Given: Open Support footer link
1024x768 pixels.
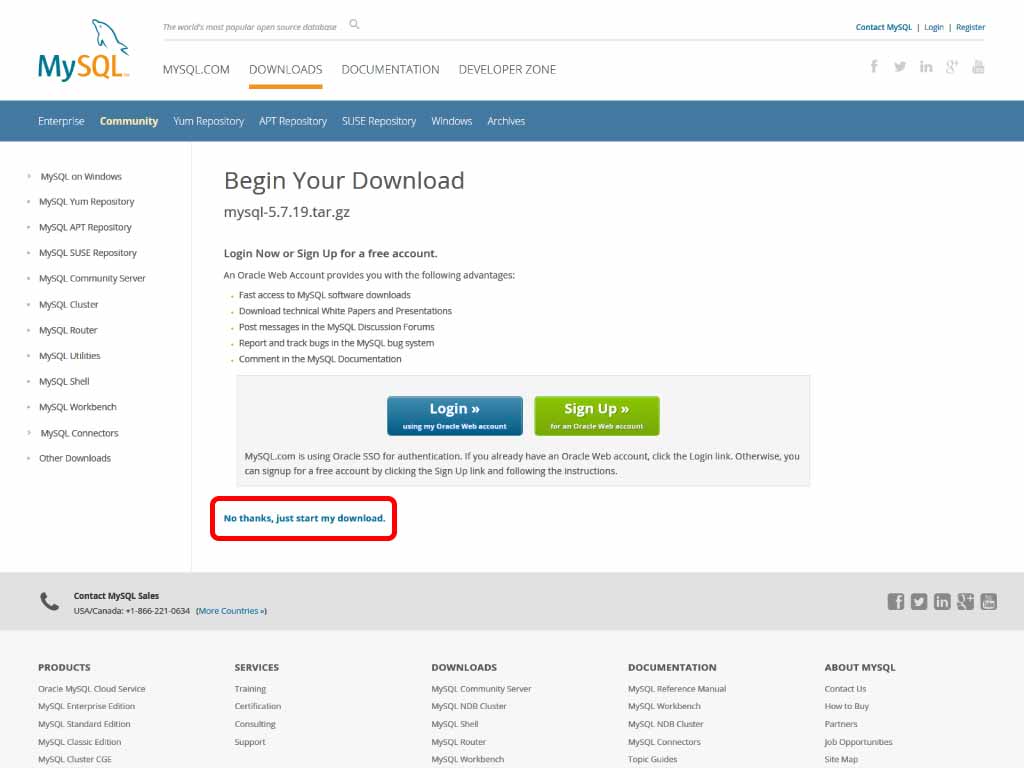Looking at the screenshot, I should click(x=250, y=742).
